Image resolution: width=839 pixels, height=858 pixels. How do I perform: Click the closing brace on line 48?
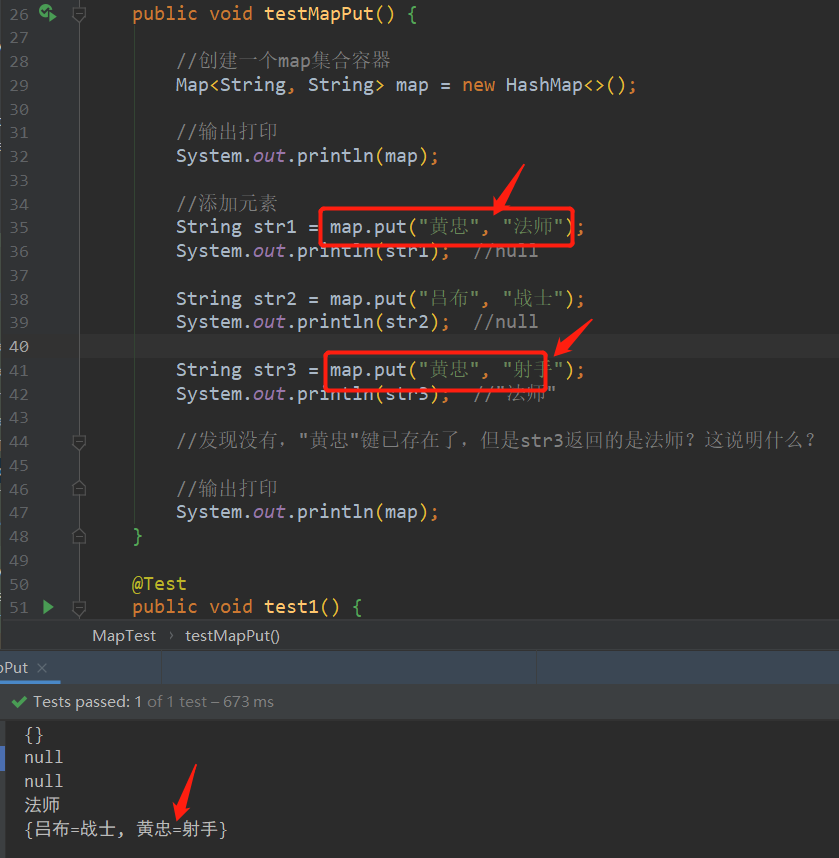(137, 536)
